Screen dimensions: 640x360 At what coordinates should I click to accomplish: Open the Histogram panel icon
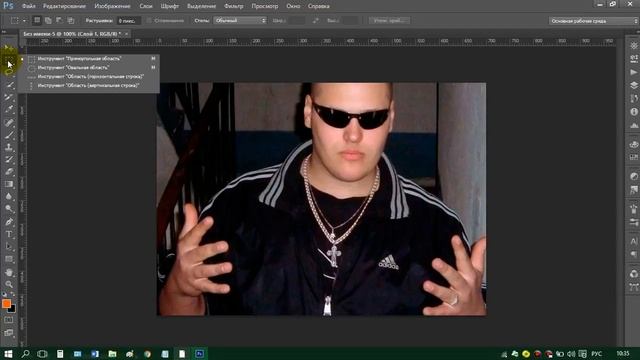[x=633, y=125]
